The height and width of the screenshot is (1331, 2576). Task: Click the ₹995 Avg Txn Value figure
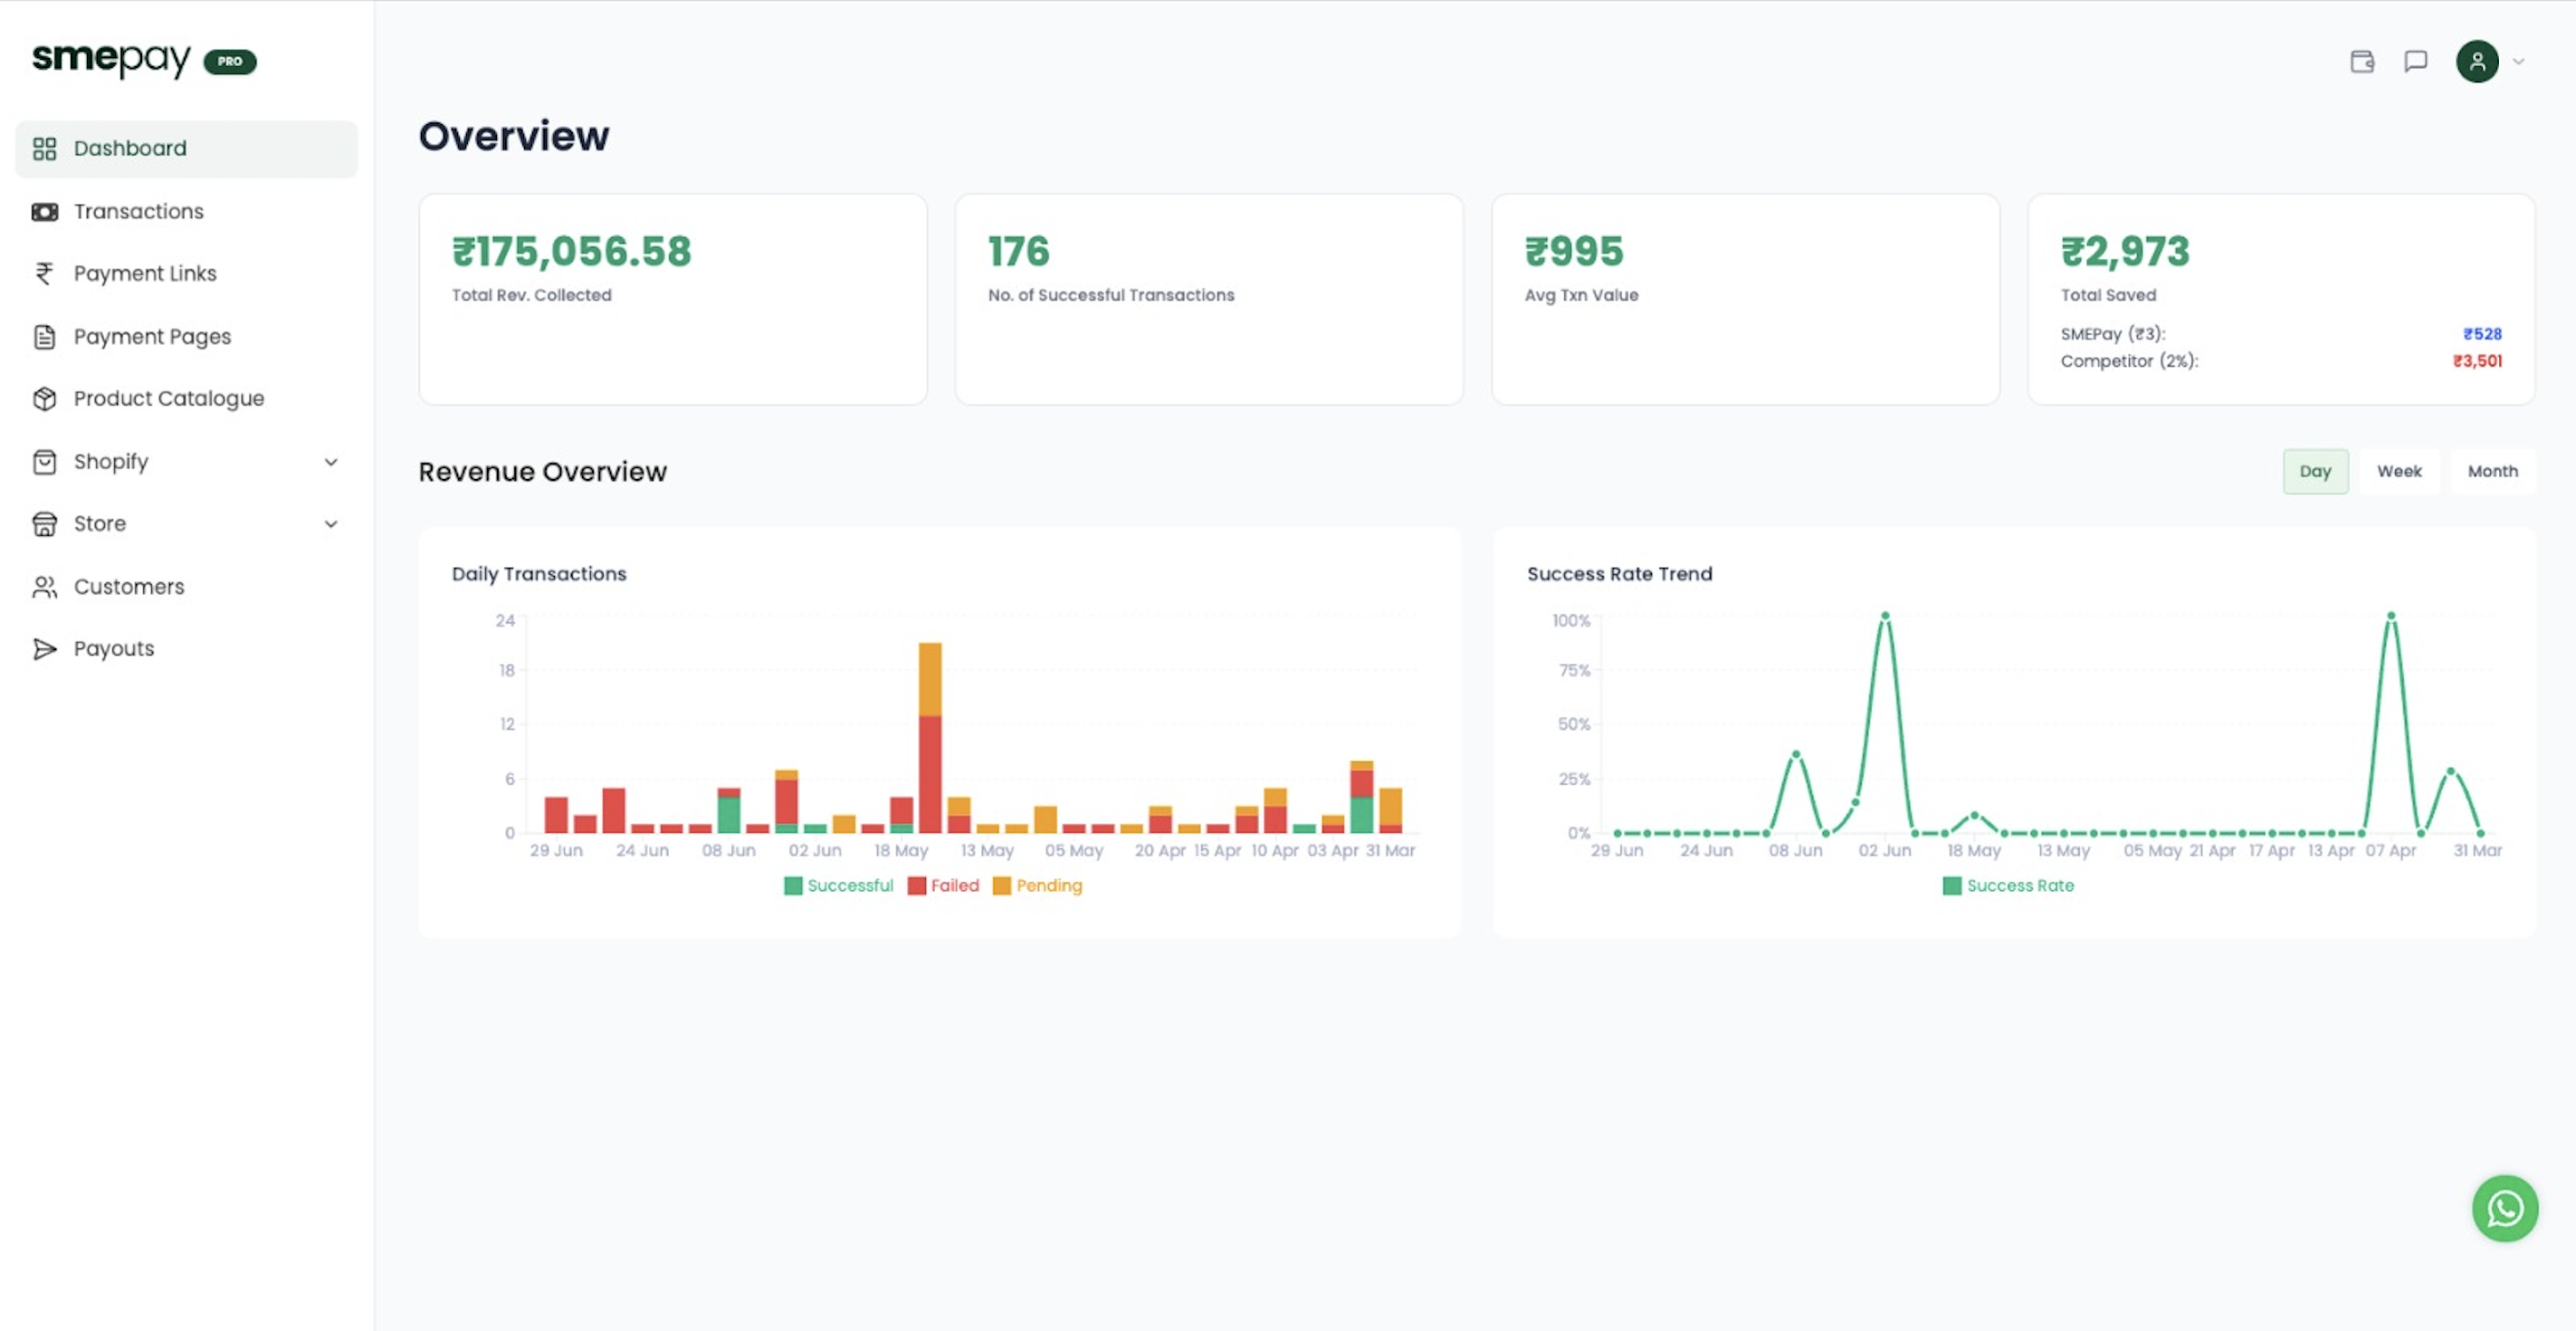point(1574,252)
